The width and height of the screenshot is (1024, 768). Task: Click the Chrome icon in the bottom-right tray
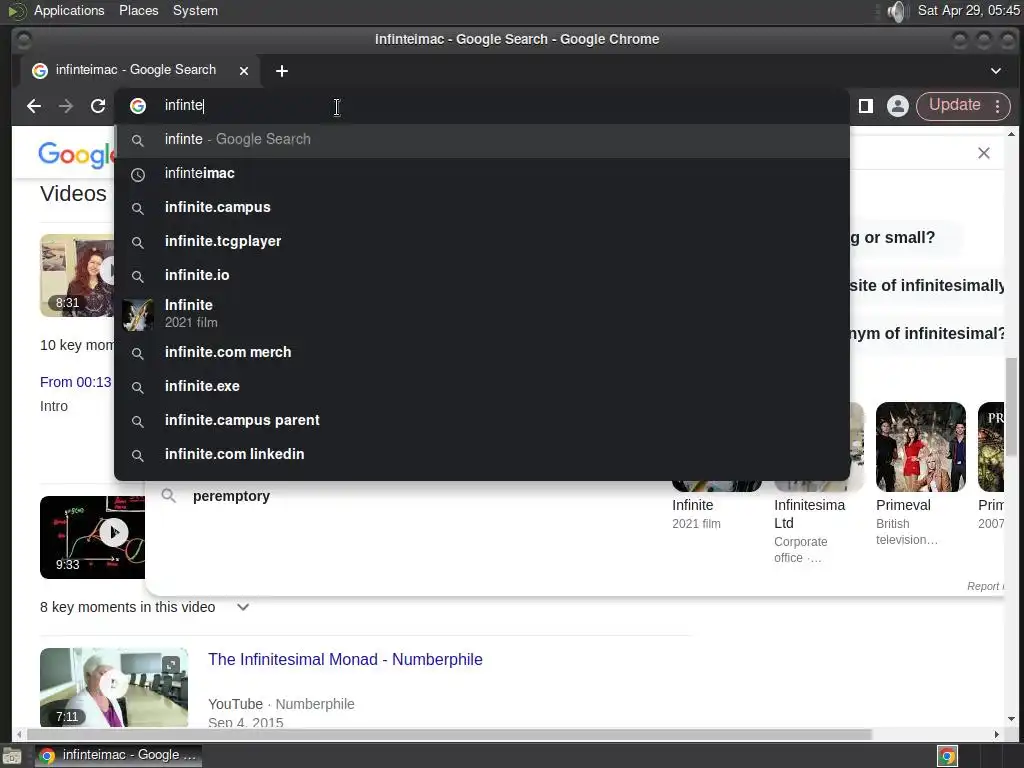[947, 756]
